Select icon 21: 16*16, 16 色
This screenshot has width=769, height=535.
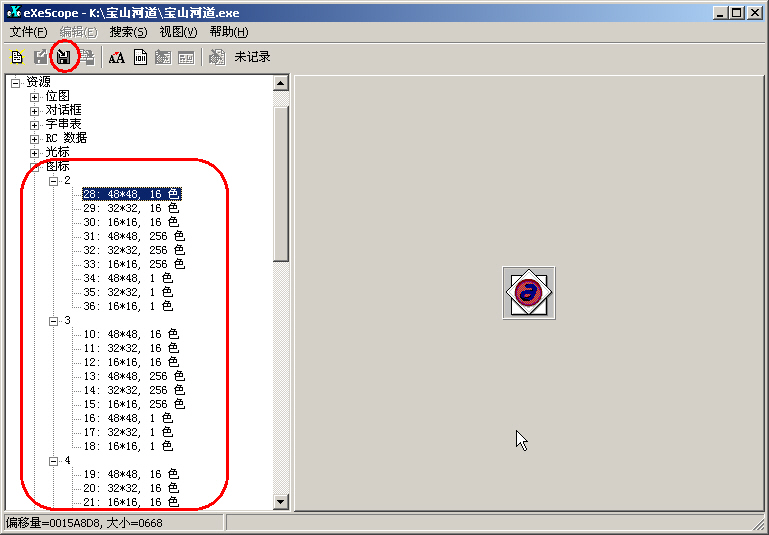tap(131, 502)
